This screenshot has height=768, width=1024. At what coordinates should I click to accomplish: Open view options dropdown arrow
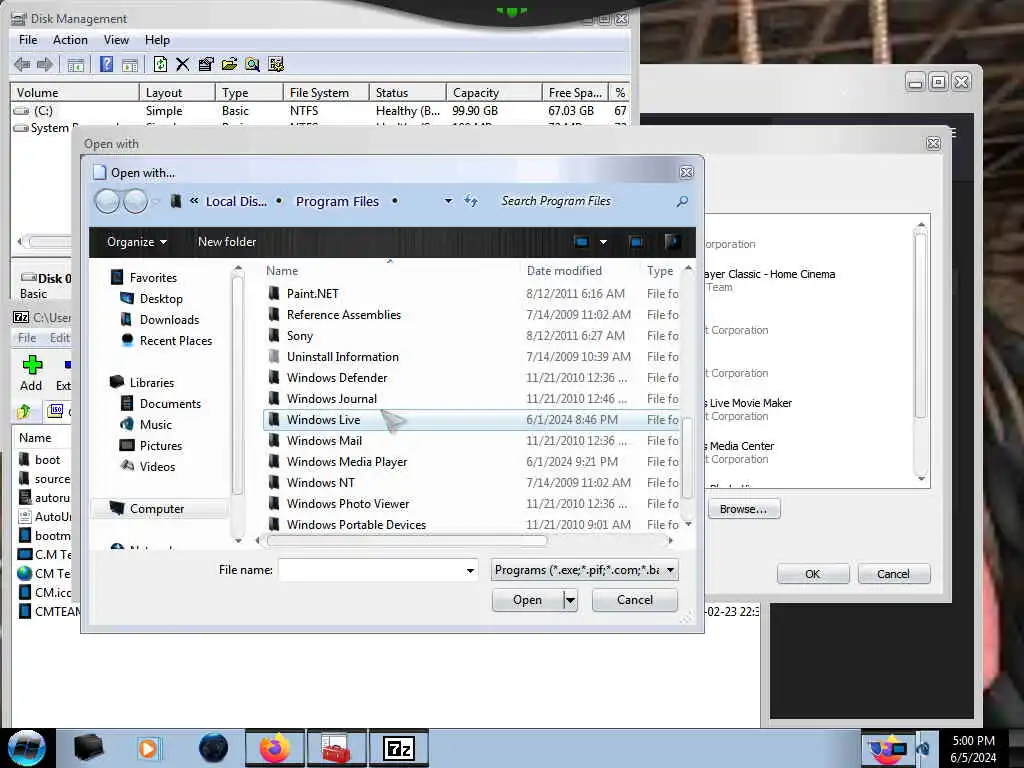pos(603,242)
